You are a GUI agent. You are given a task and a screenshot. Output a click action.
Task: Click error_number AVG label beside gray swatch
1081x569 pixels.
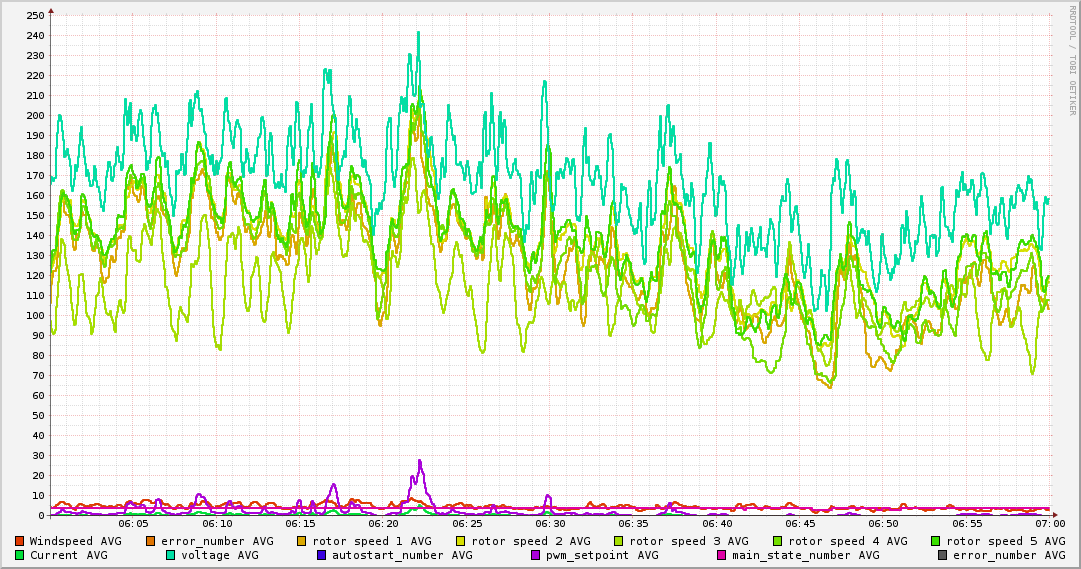[1009, 555]
